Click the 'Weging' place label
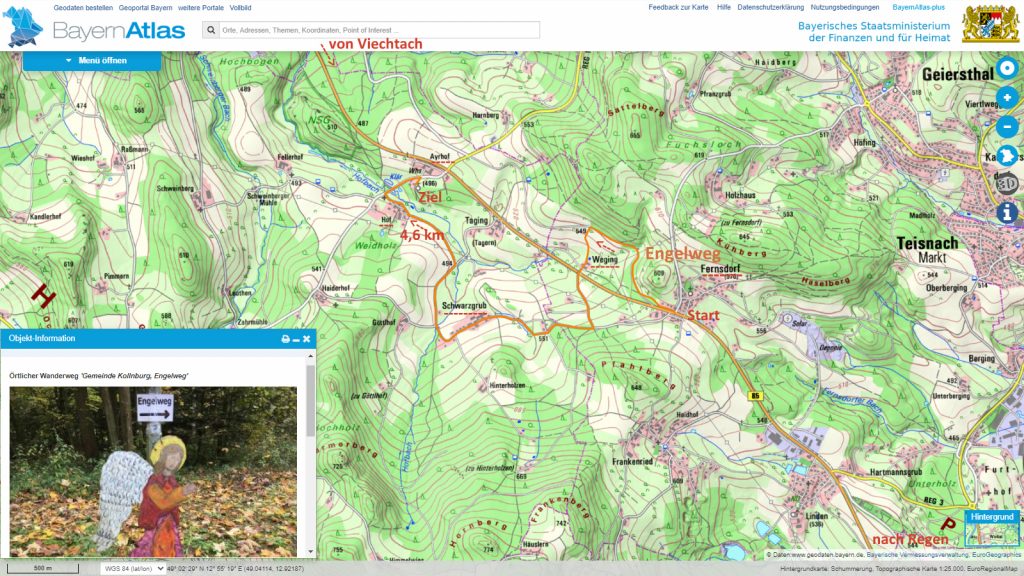Screen dimensions: 1024x576 coord(605,259)
